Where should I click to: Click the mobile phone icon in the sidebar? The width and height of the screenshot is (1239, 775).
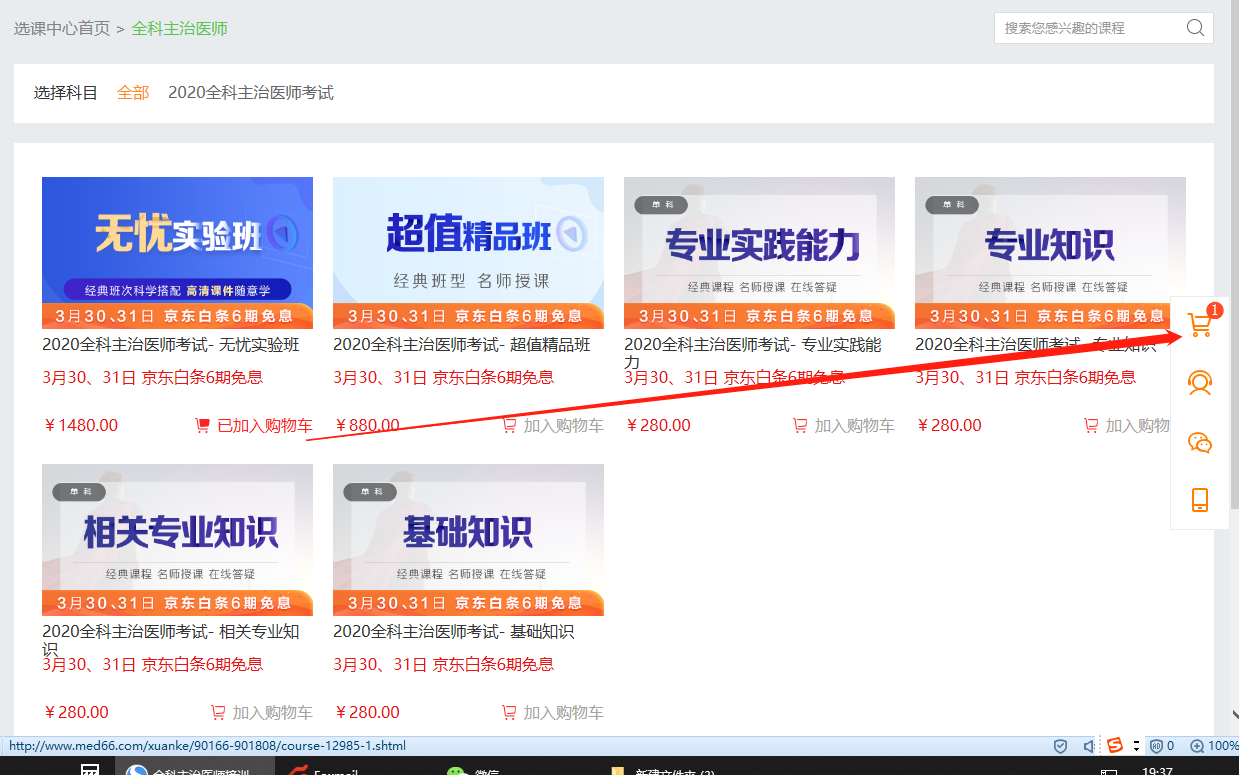(1199, 500)
